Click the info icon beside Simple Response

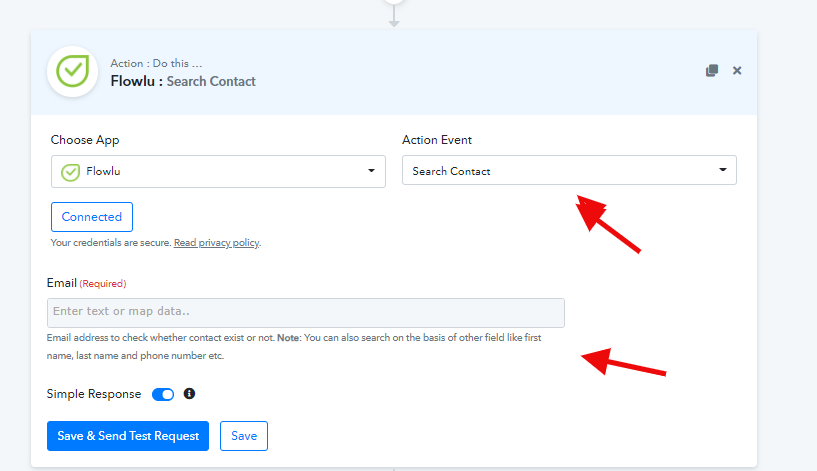point(189,394)
